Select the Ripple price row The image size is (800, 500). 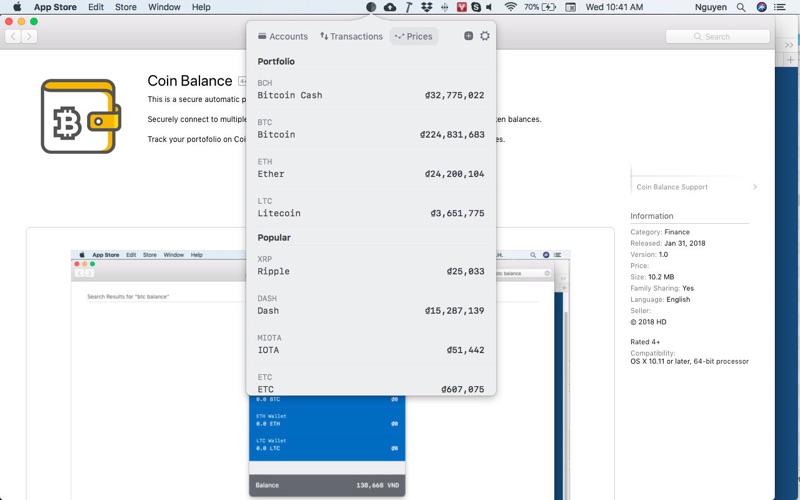(371, 265)
